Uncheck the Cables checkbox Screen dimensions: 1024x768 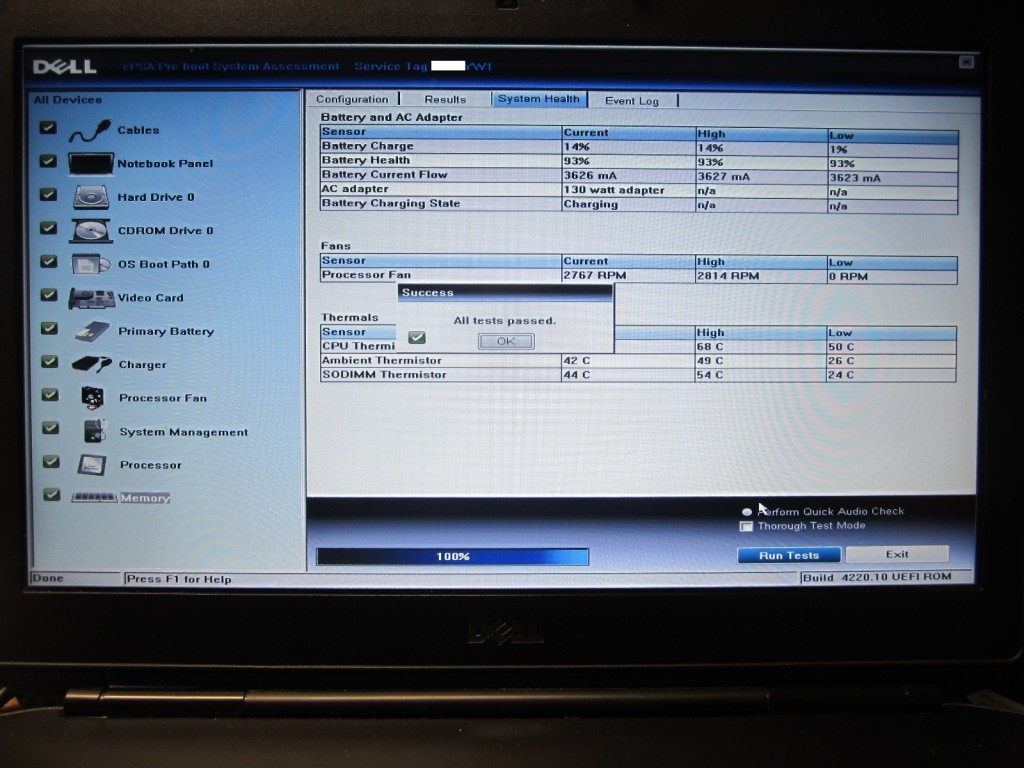pos(48,127)
